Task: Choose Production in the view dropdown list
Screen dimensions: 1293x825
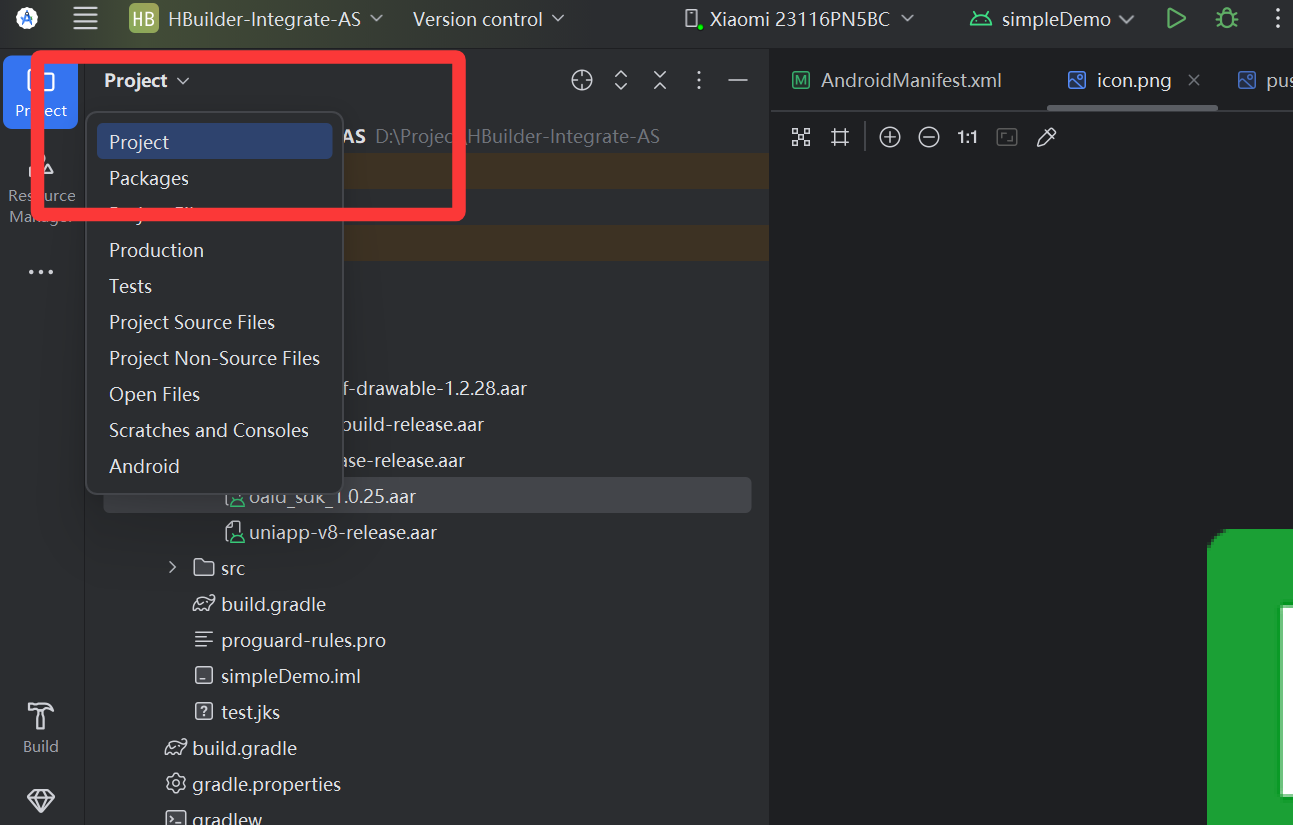Action: click(214, 250)
